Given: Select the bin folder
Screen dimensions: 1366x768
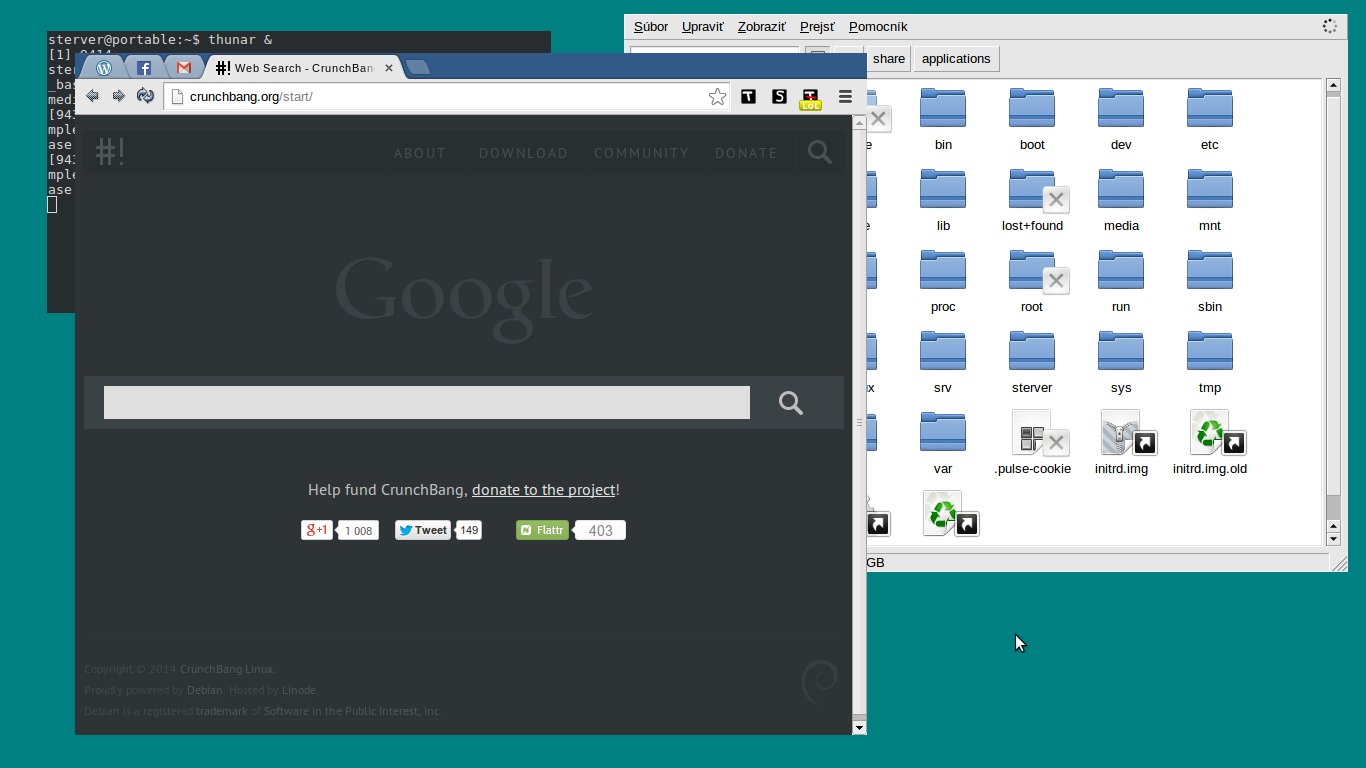Looking at the screenshot, I should tap(943, 119).
